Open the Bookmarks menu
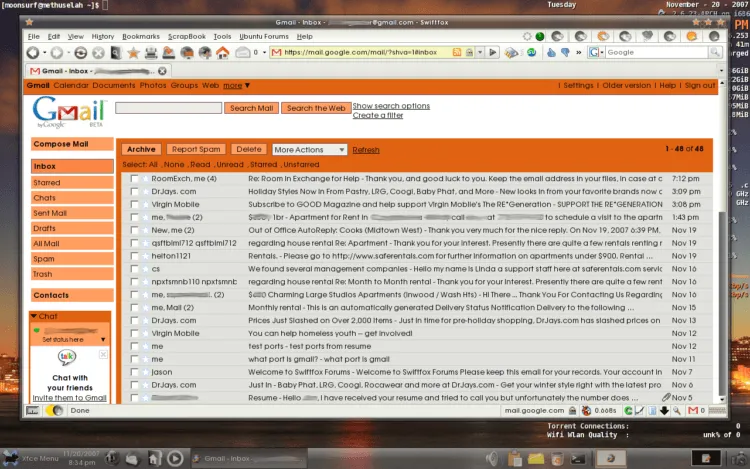 [141, 36]
